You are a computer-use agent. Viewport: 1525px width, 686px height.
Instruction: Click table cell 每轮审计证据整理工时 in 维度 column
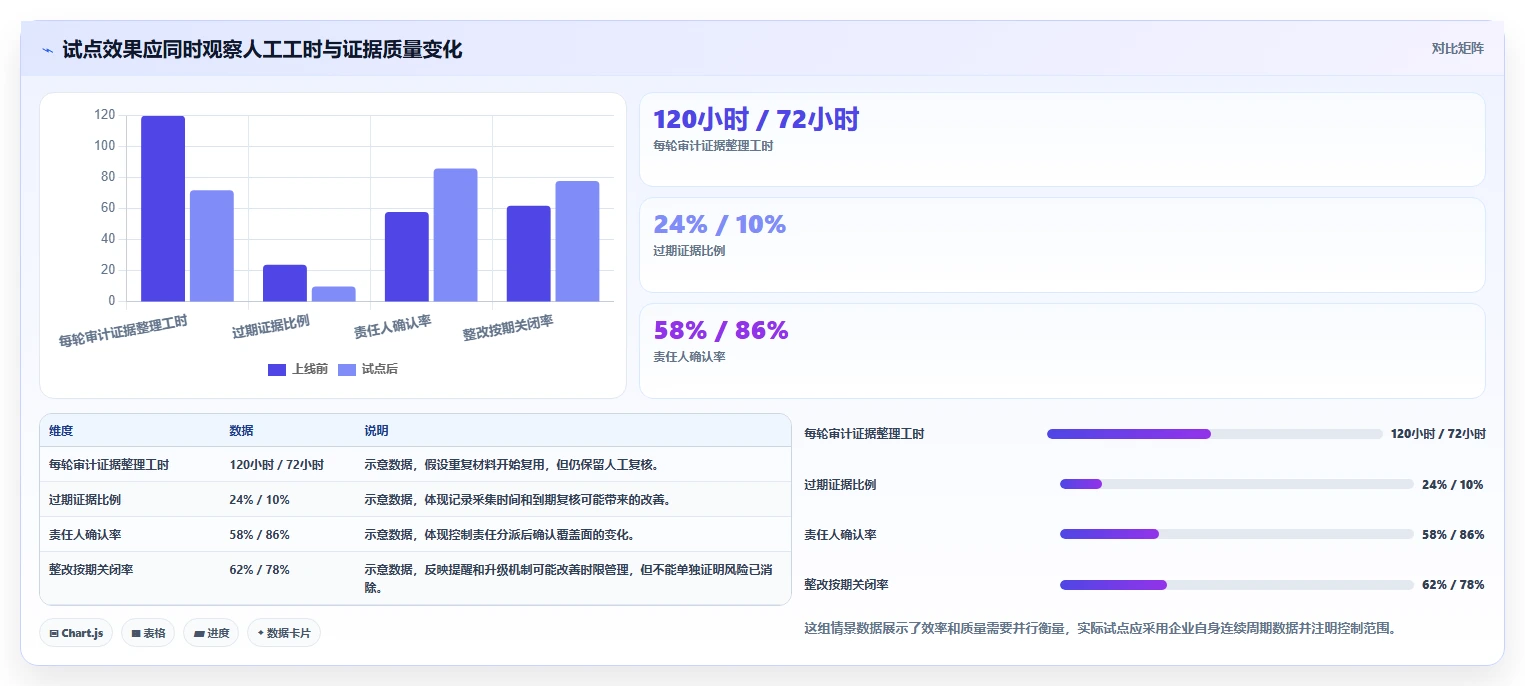coord(109,465)
